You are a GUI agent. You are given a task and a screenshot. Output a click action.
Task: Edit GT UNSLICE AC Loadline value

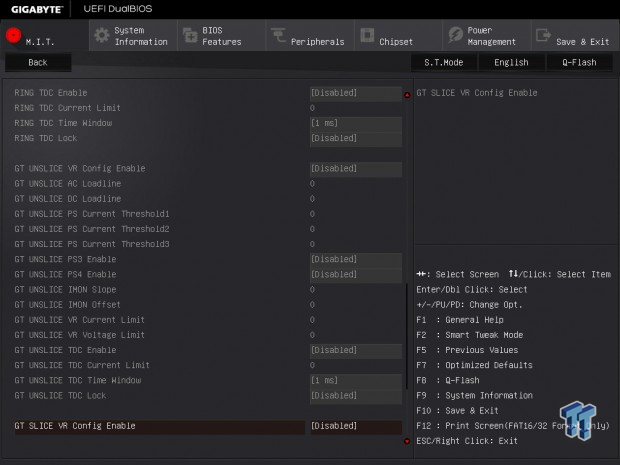click(312, 184)
